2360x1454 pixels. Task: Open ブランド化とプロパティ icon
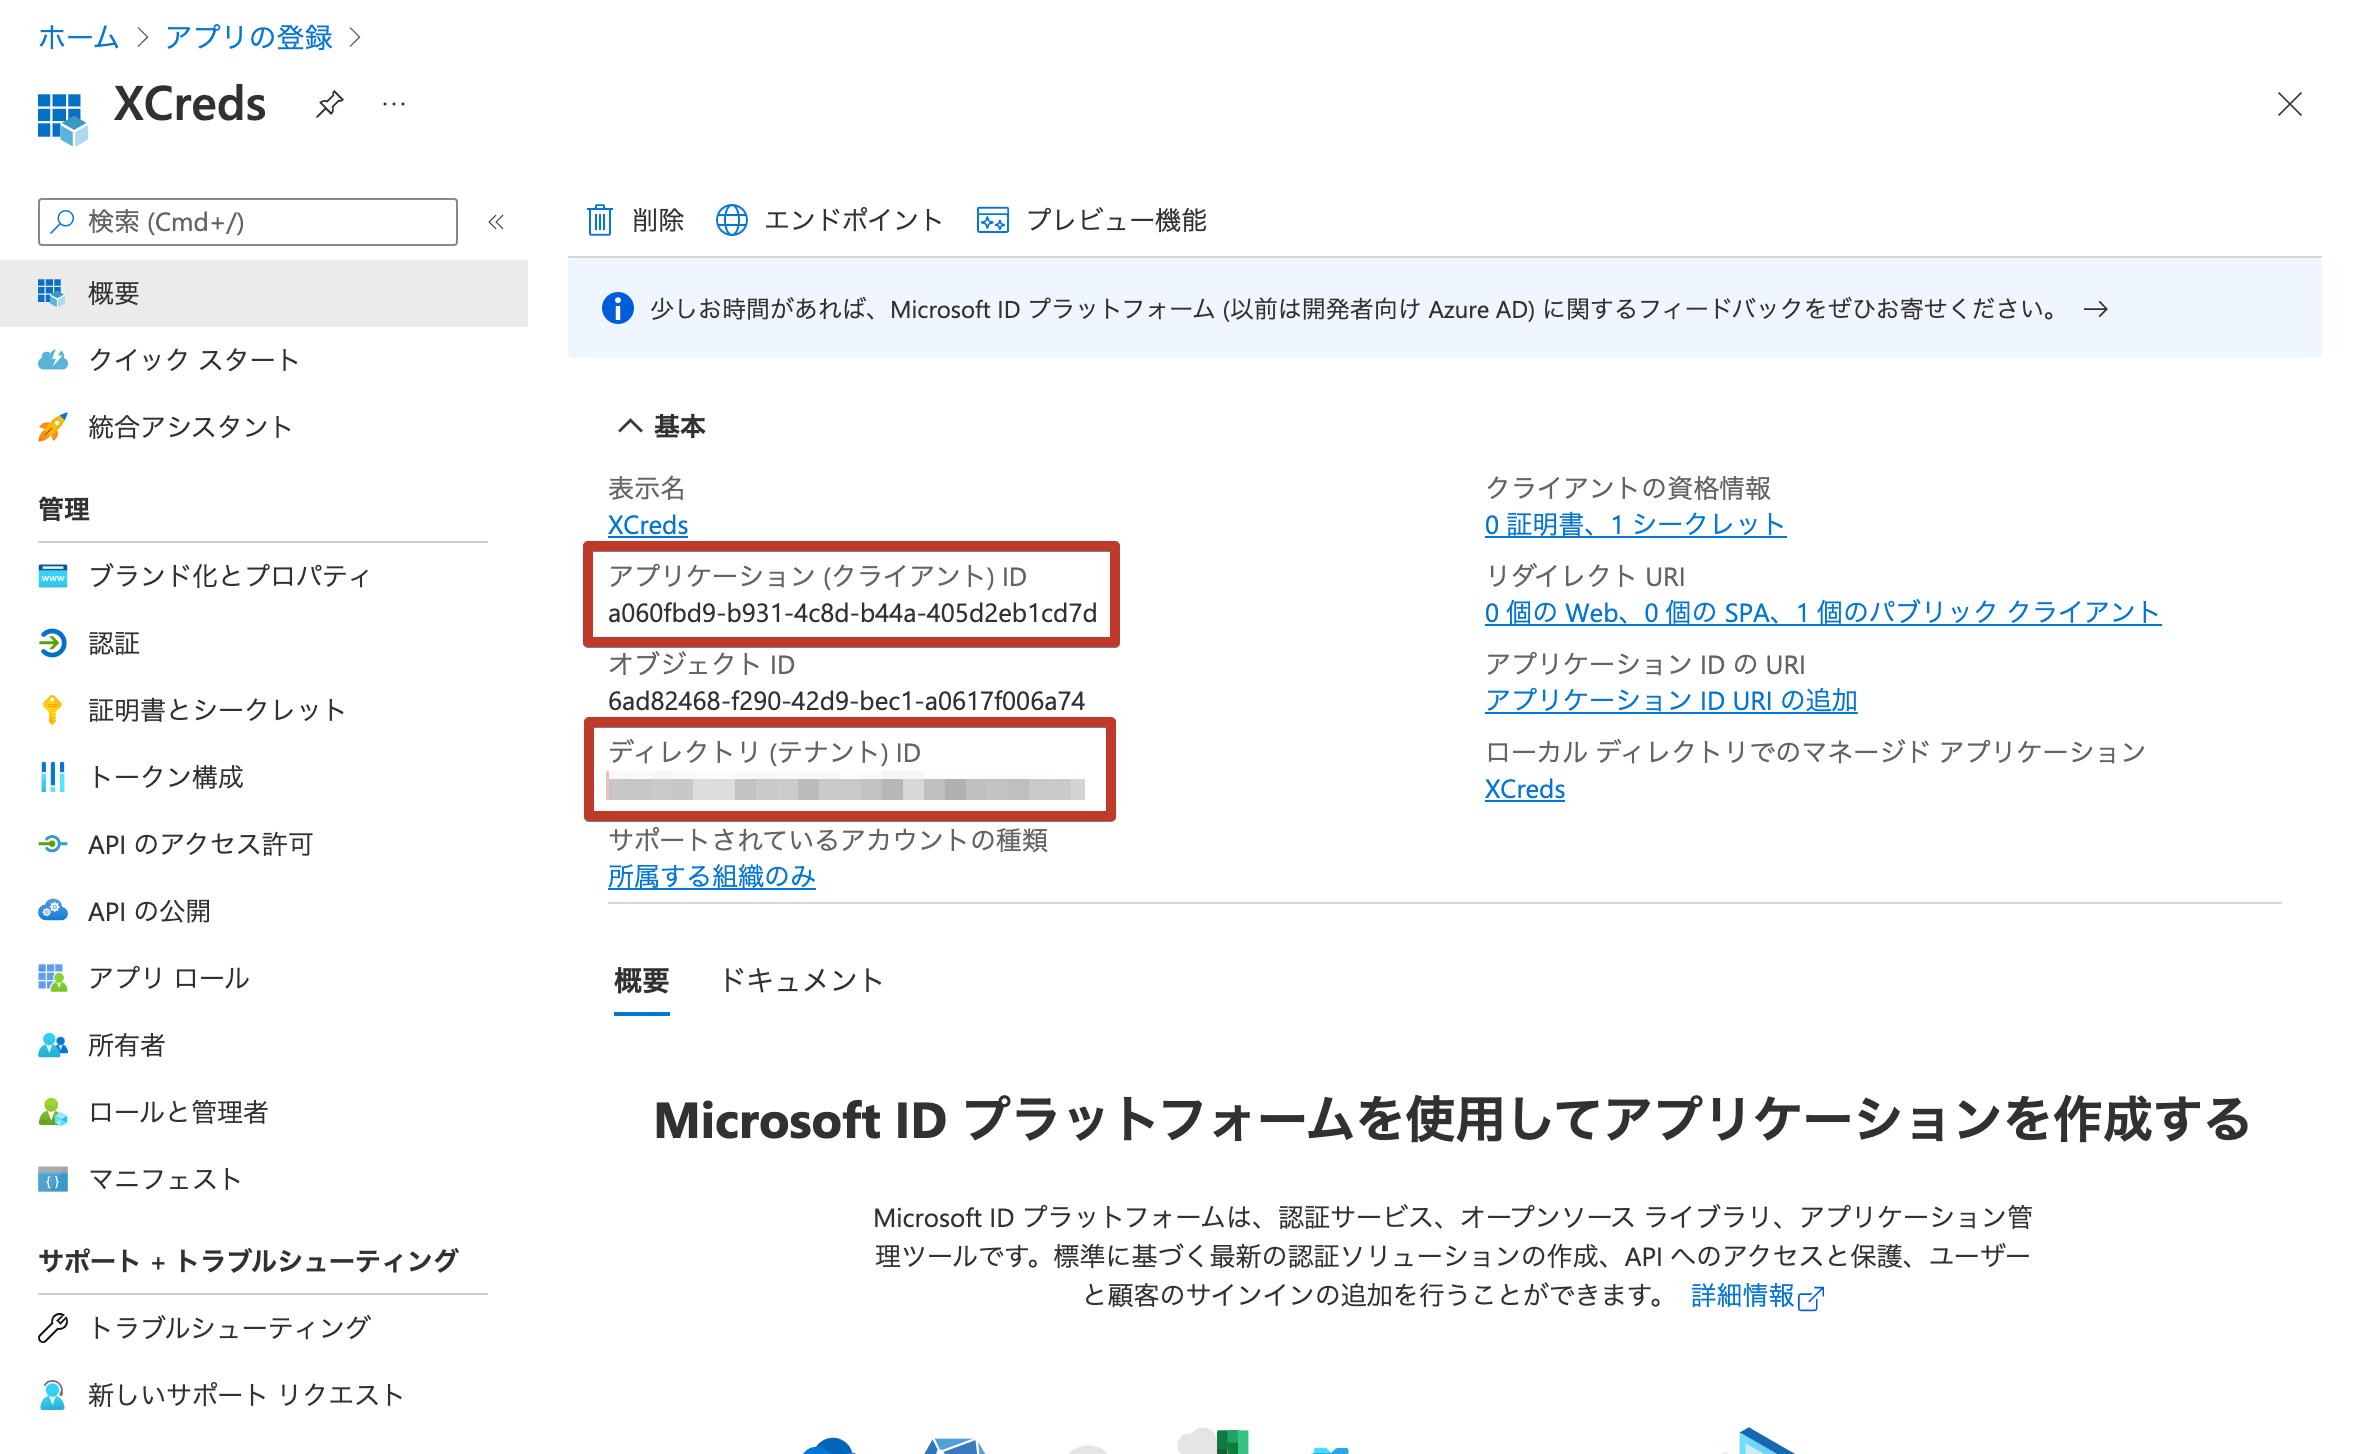(52, 576)
